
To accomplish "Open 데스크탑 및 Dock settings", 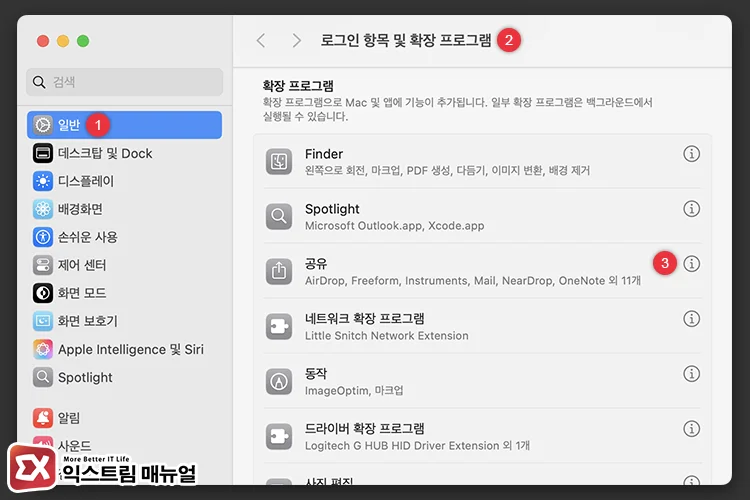I will pos(124,153).
